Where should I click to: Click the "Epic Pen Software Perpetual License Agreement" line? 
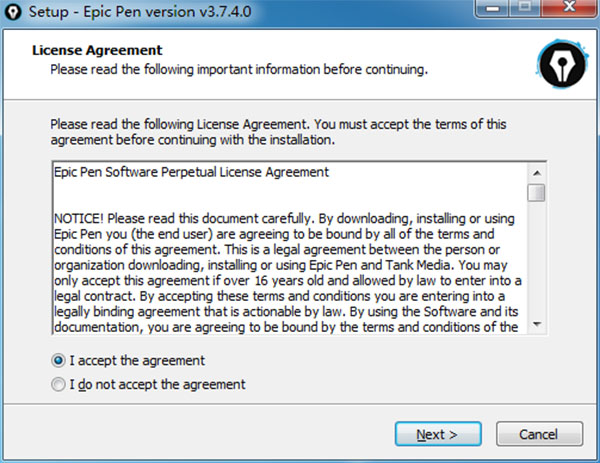pos(190,171)
